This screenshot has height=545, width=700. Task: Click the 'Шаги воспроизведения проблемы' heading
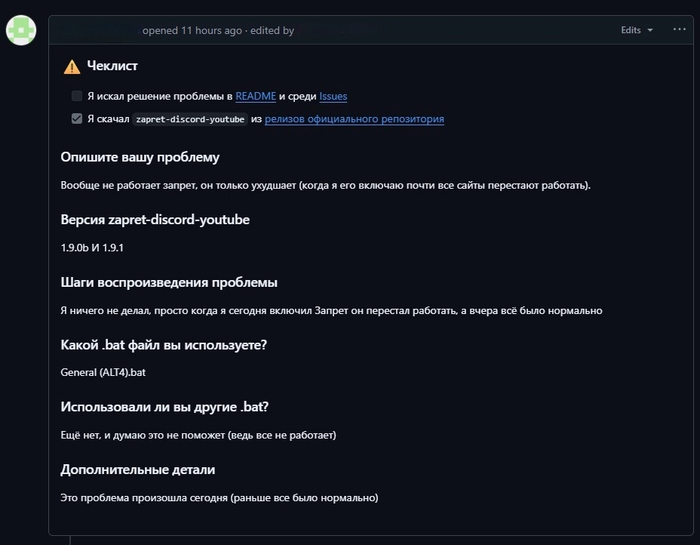tap(169, 282)
